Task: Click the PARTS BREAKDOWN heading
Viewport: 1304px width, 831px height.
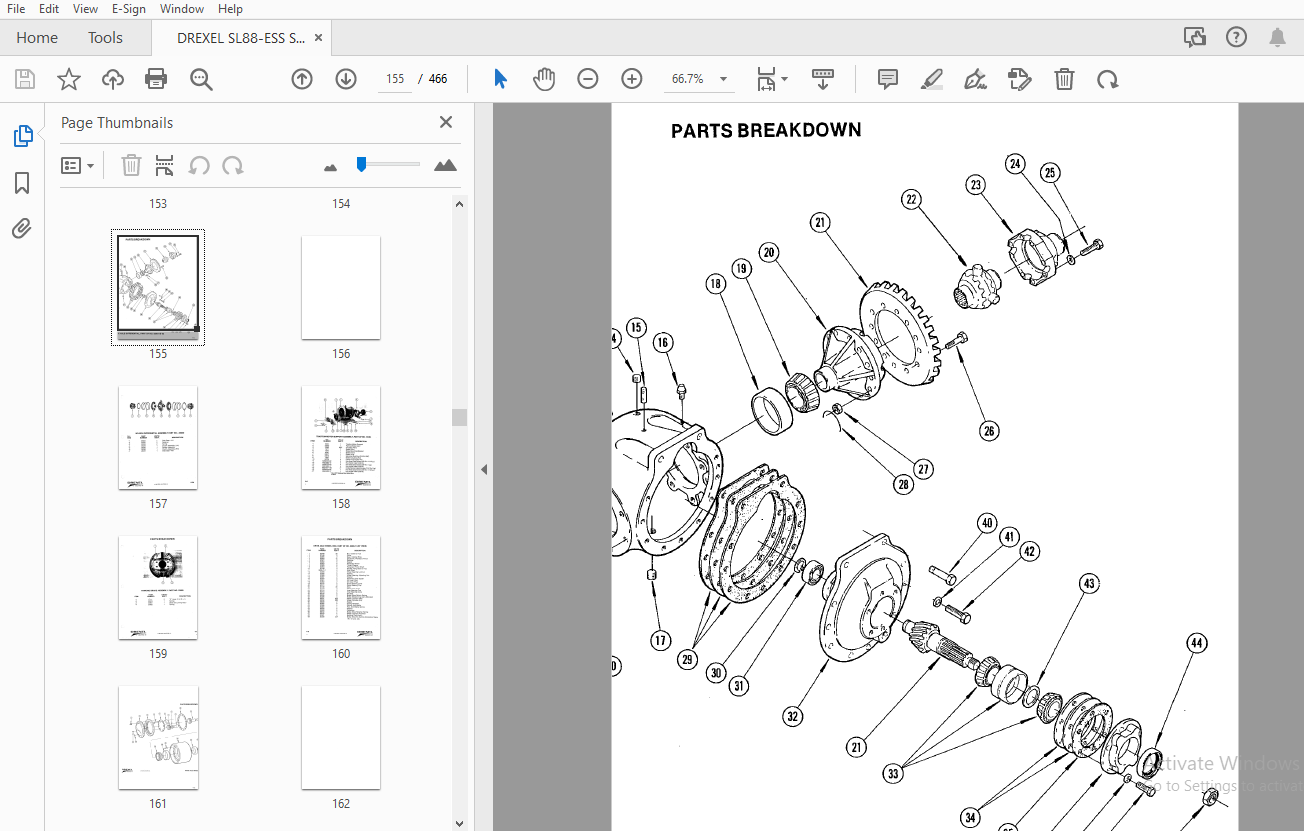Action: [766, 130]
